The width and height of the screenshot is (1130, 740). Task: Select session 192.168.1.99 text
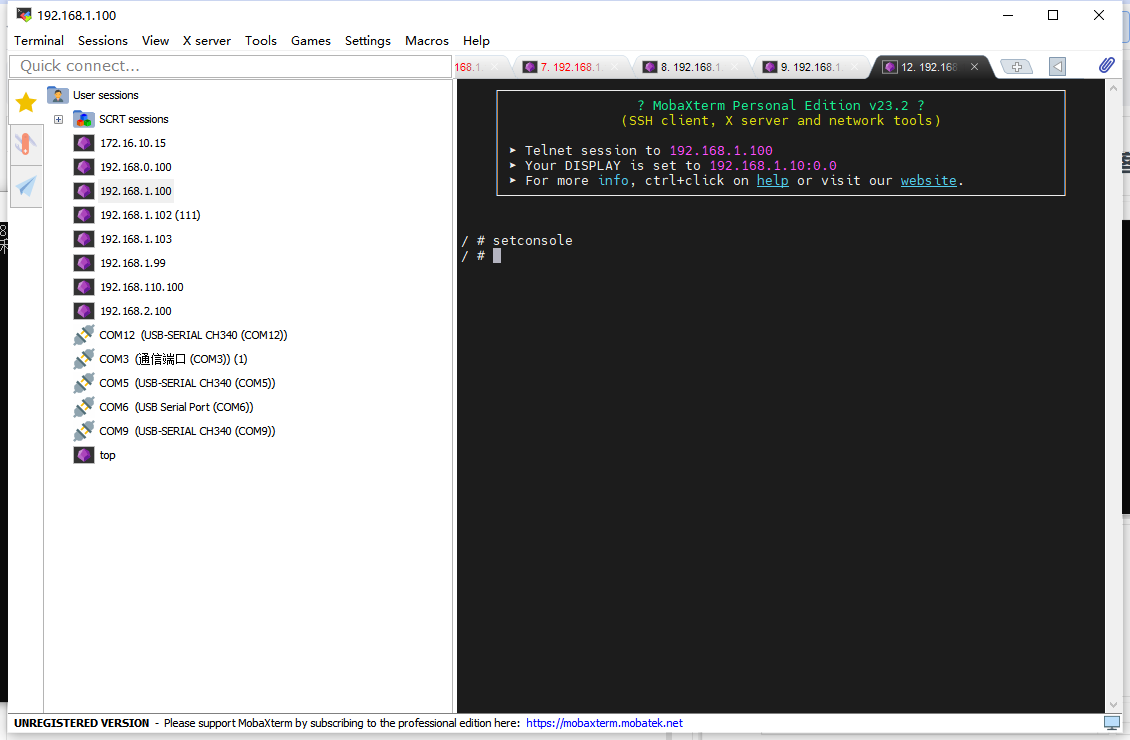click(x=133, y=263)
